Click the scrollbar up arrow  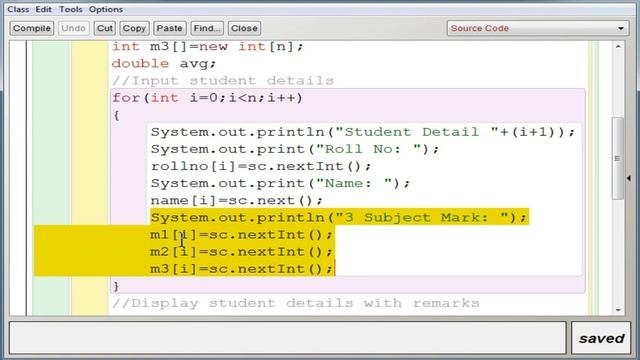(618, 47)
